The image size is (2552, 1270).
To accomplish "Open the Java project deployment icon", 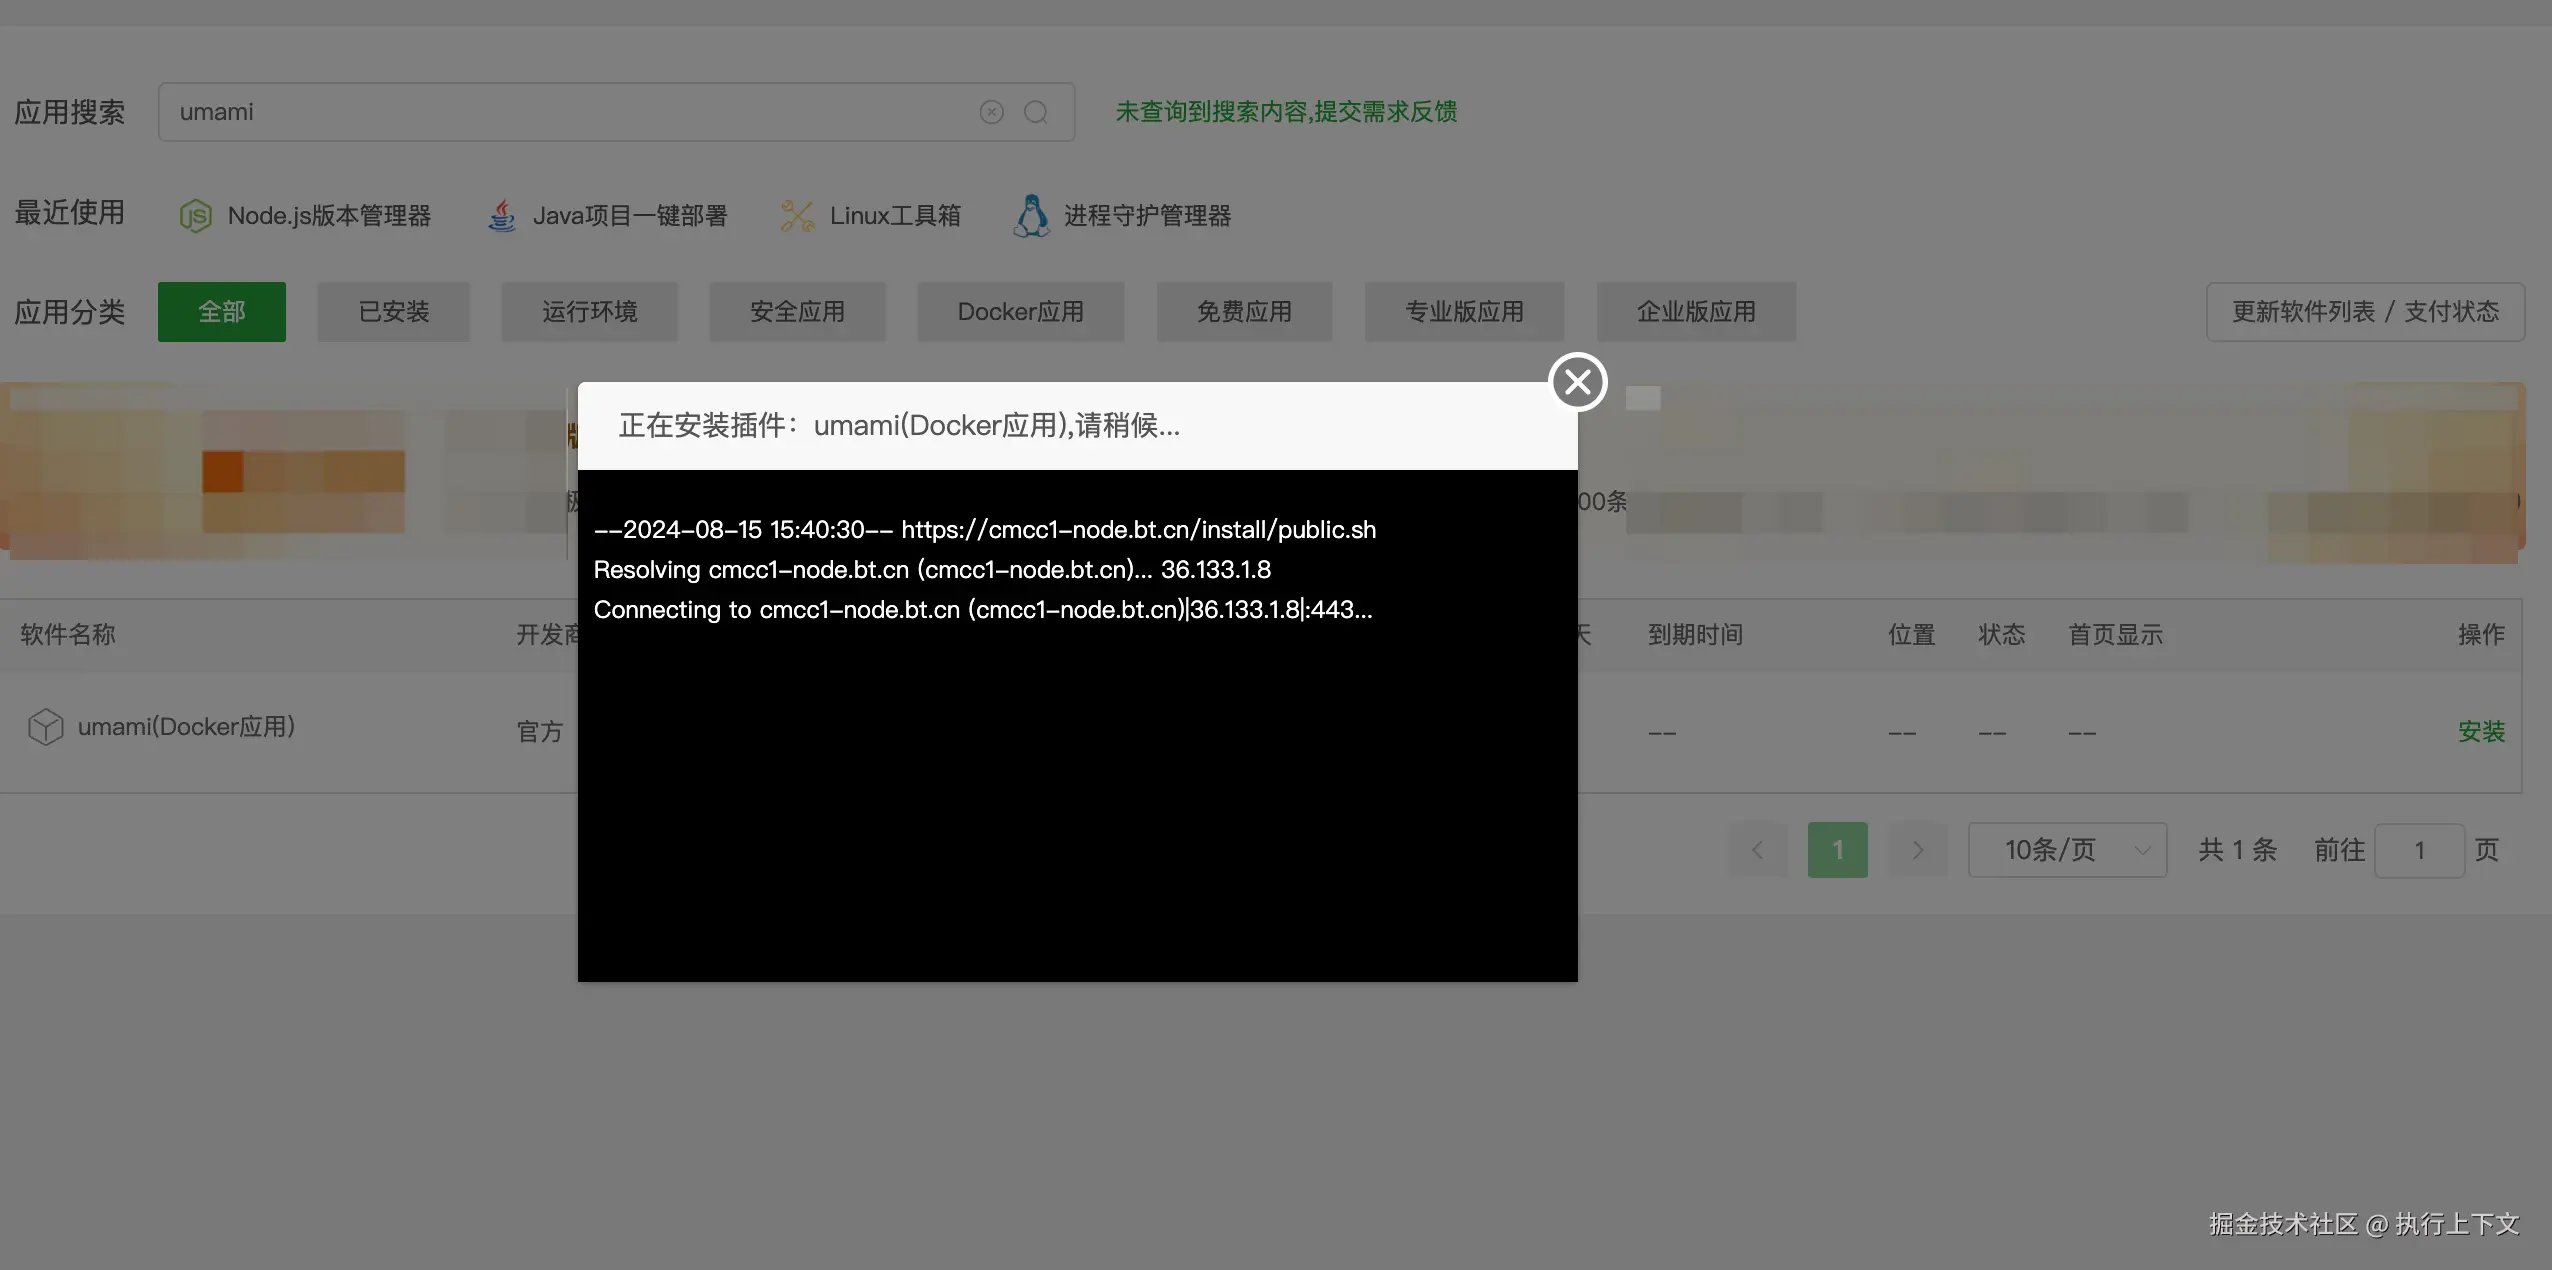I will pos(502,216).
